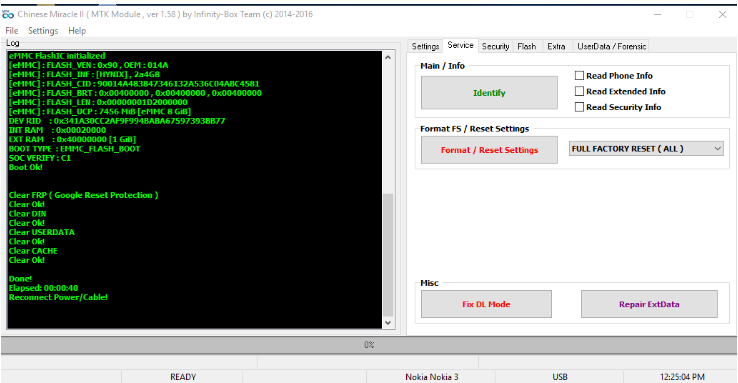Click the 'EXT RAM' log line
738x383 pixels.
pos(72,139)
